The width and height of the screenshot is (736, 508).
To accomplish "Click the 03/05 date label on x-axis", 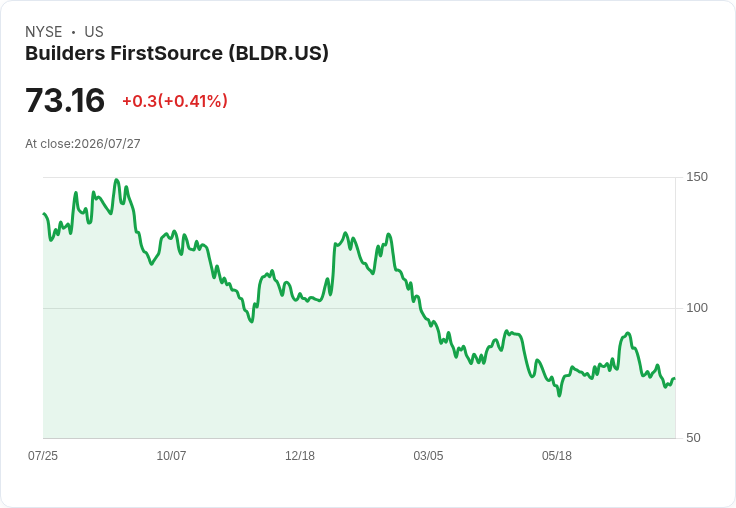I will tap(428, 456).
